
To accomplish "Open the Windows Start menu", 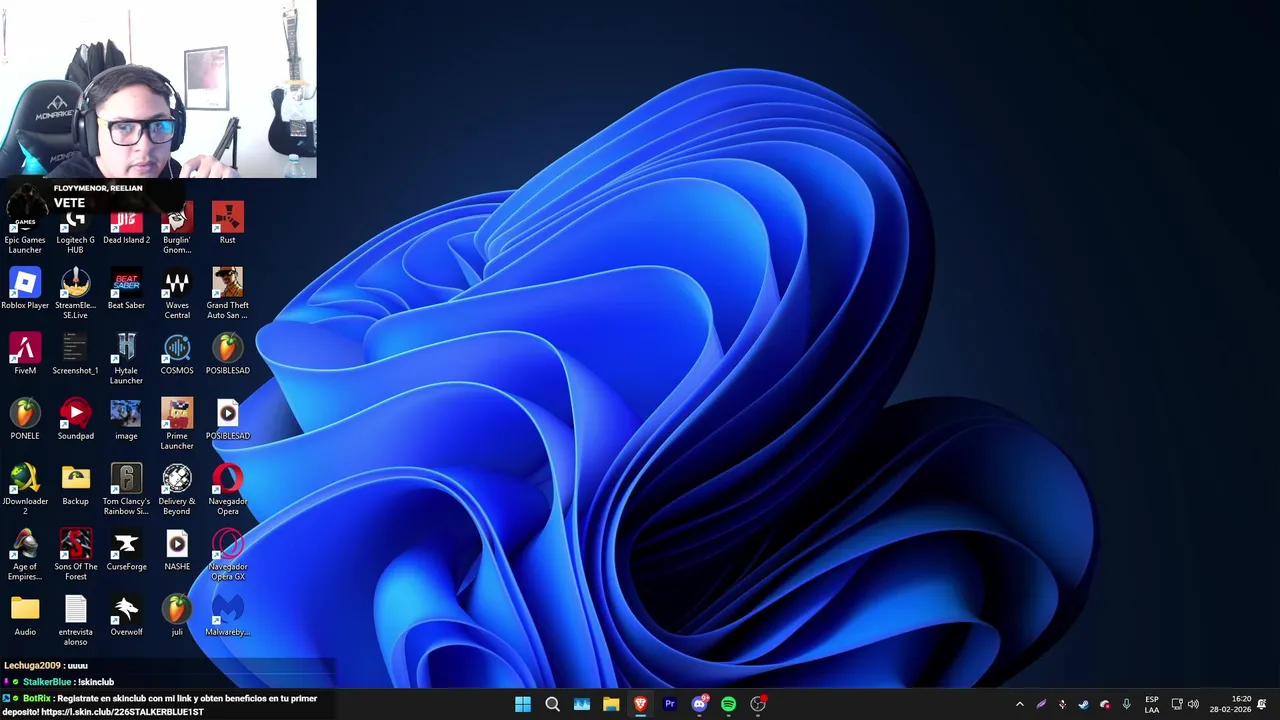I will 523,704.
